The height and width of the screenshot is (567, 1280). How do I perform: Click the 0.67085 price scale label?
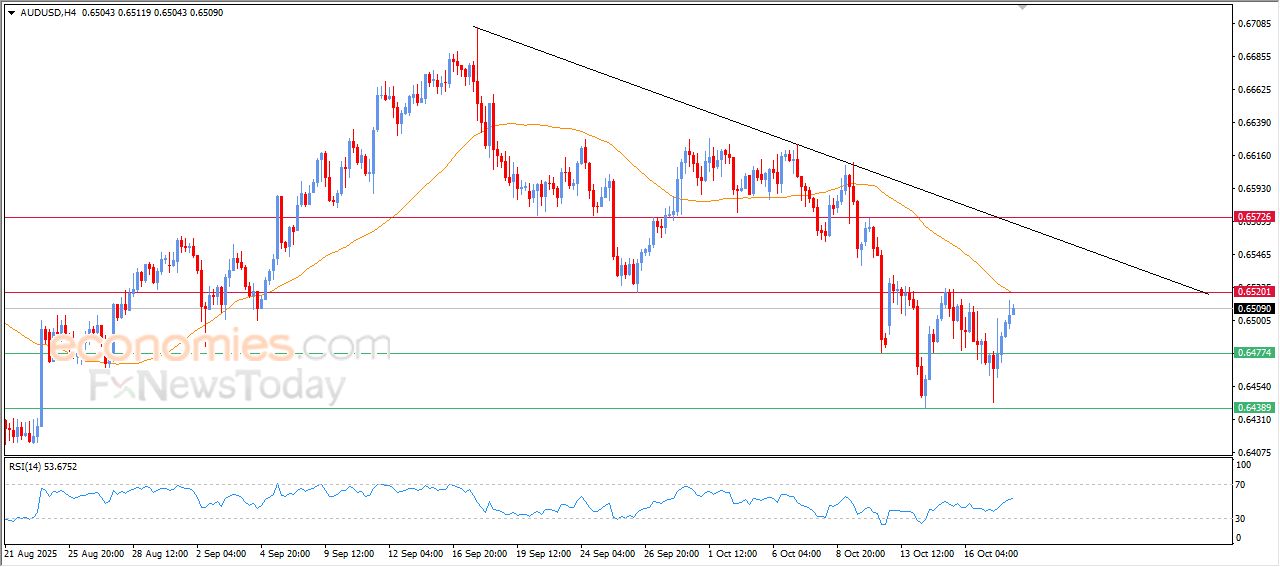click(1253, 23)
